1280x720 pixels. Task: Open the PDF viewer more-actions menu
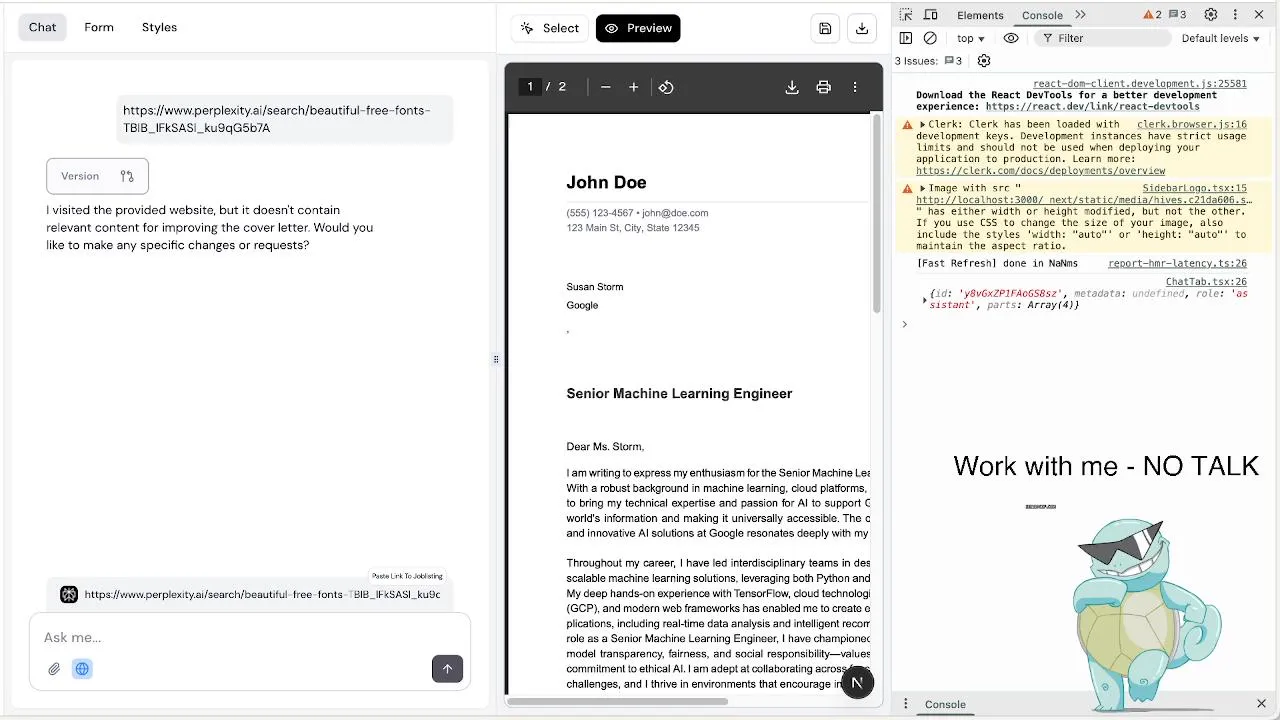[855, 87]
